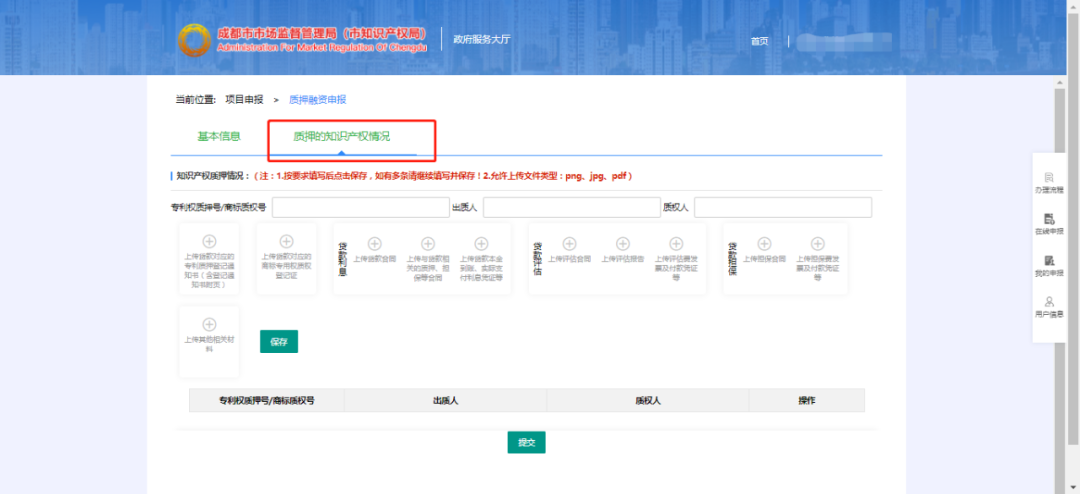1080x494 pixels.
Task: Click the green 保存 button
Action: (x=279, y=342)
